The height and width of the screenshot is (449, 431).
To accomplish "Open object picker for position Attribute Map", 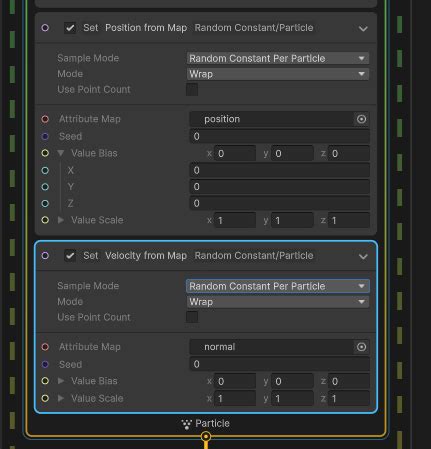I will coord(361,119).
